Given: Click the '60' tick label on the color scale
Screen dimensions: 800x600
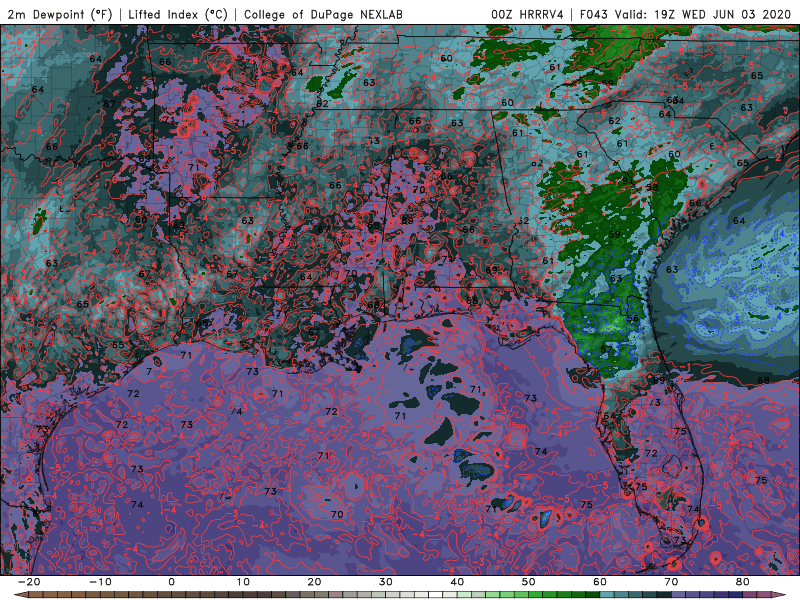Looking at the screenshot, I should 600,582.
